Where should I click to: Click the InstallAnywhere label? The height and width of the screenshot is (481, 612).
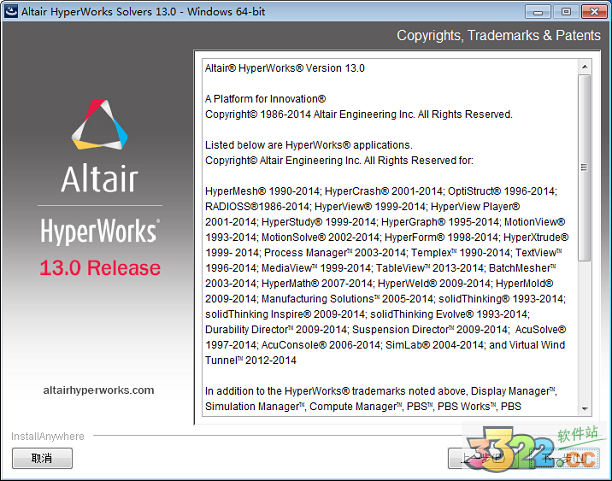(x=48, y=436)
